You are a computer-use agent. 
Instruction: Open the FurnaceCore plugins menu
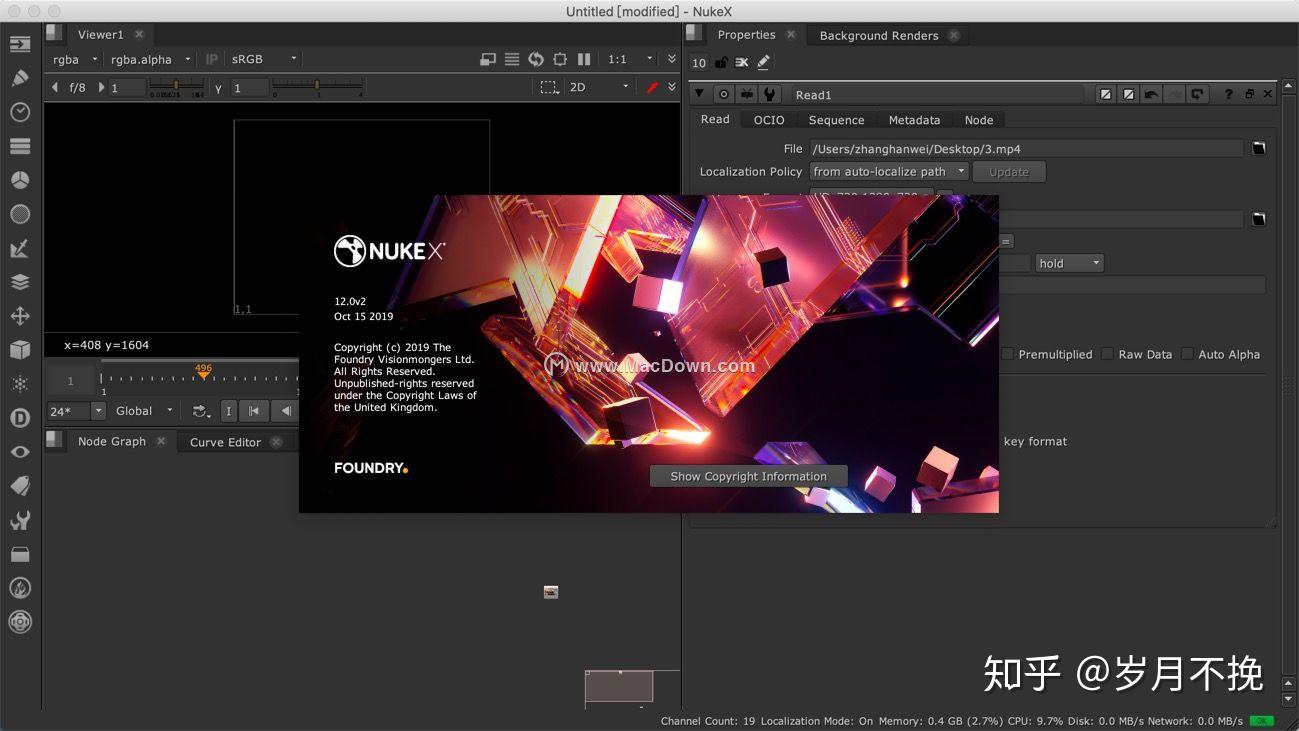tap(20, 588)
